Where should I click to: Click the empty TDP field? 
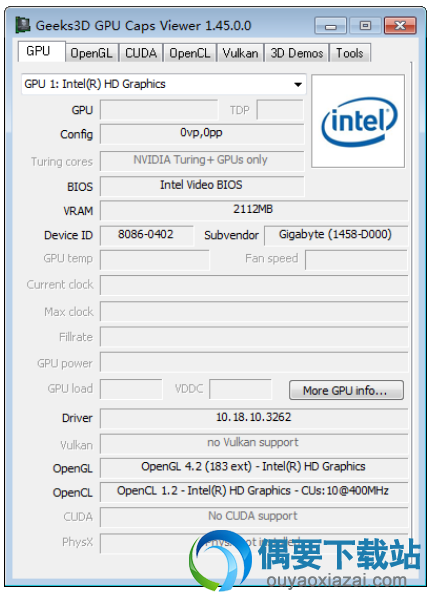point(280,110)
